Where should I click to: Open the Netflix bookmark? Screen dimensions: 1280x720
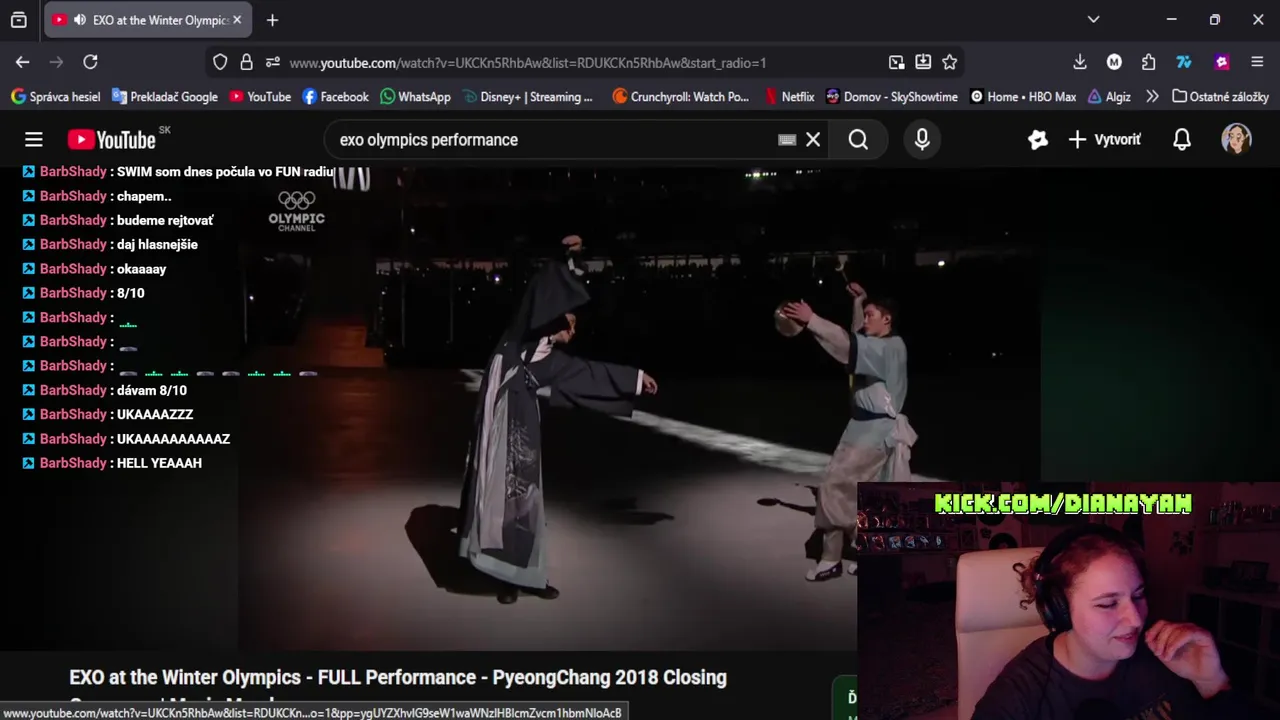coord(788,97)
